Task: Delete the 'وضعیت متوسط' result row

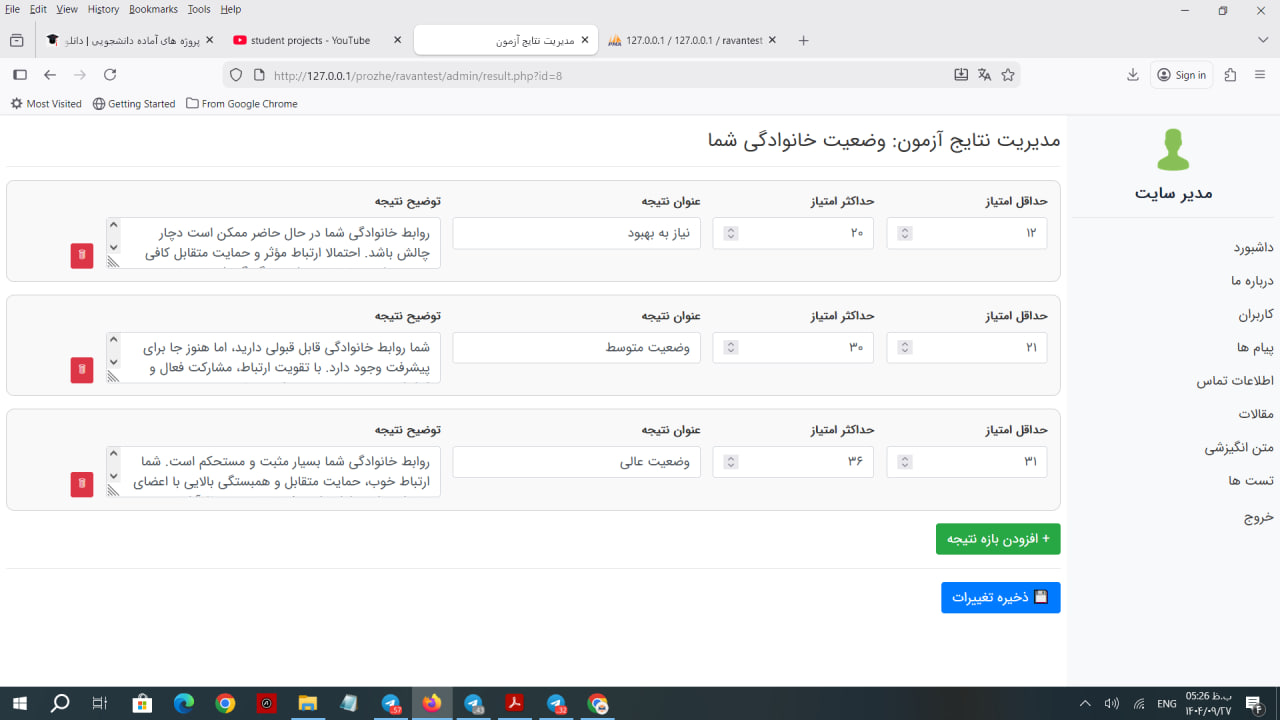Action: pos(82,370)
